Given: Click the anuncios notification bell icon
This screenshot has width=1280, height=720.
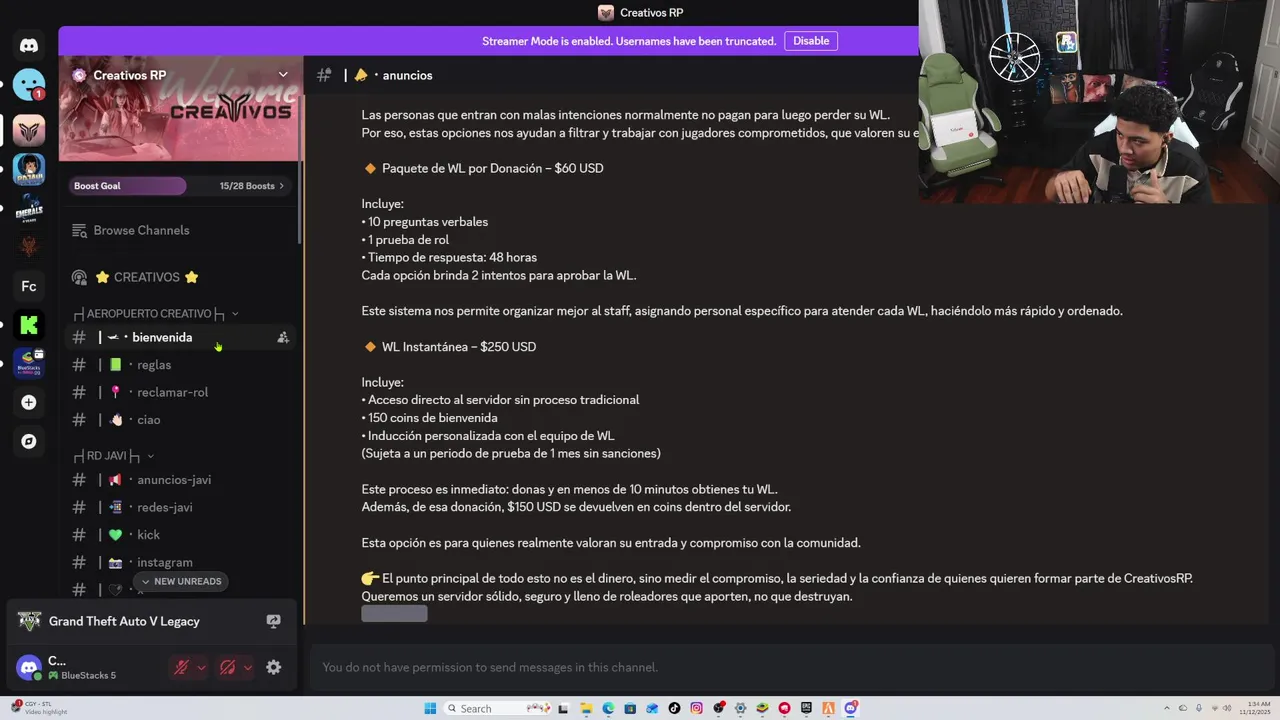Looking at the screenshot, I should point(361,75).
